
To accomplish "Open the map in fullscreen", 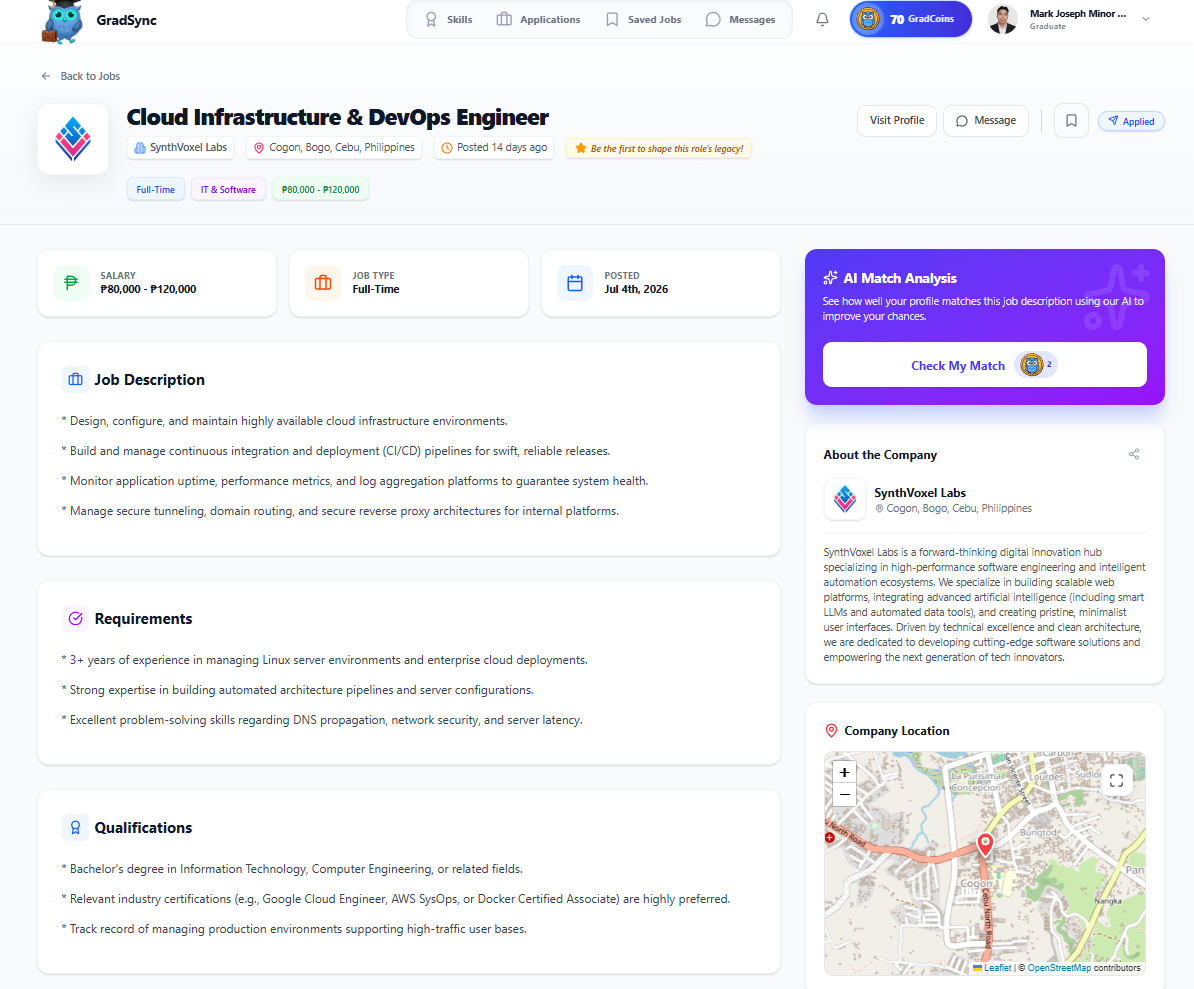I will click(1116, 780).
